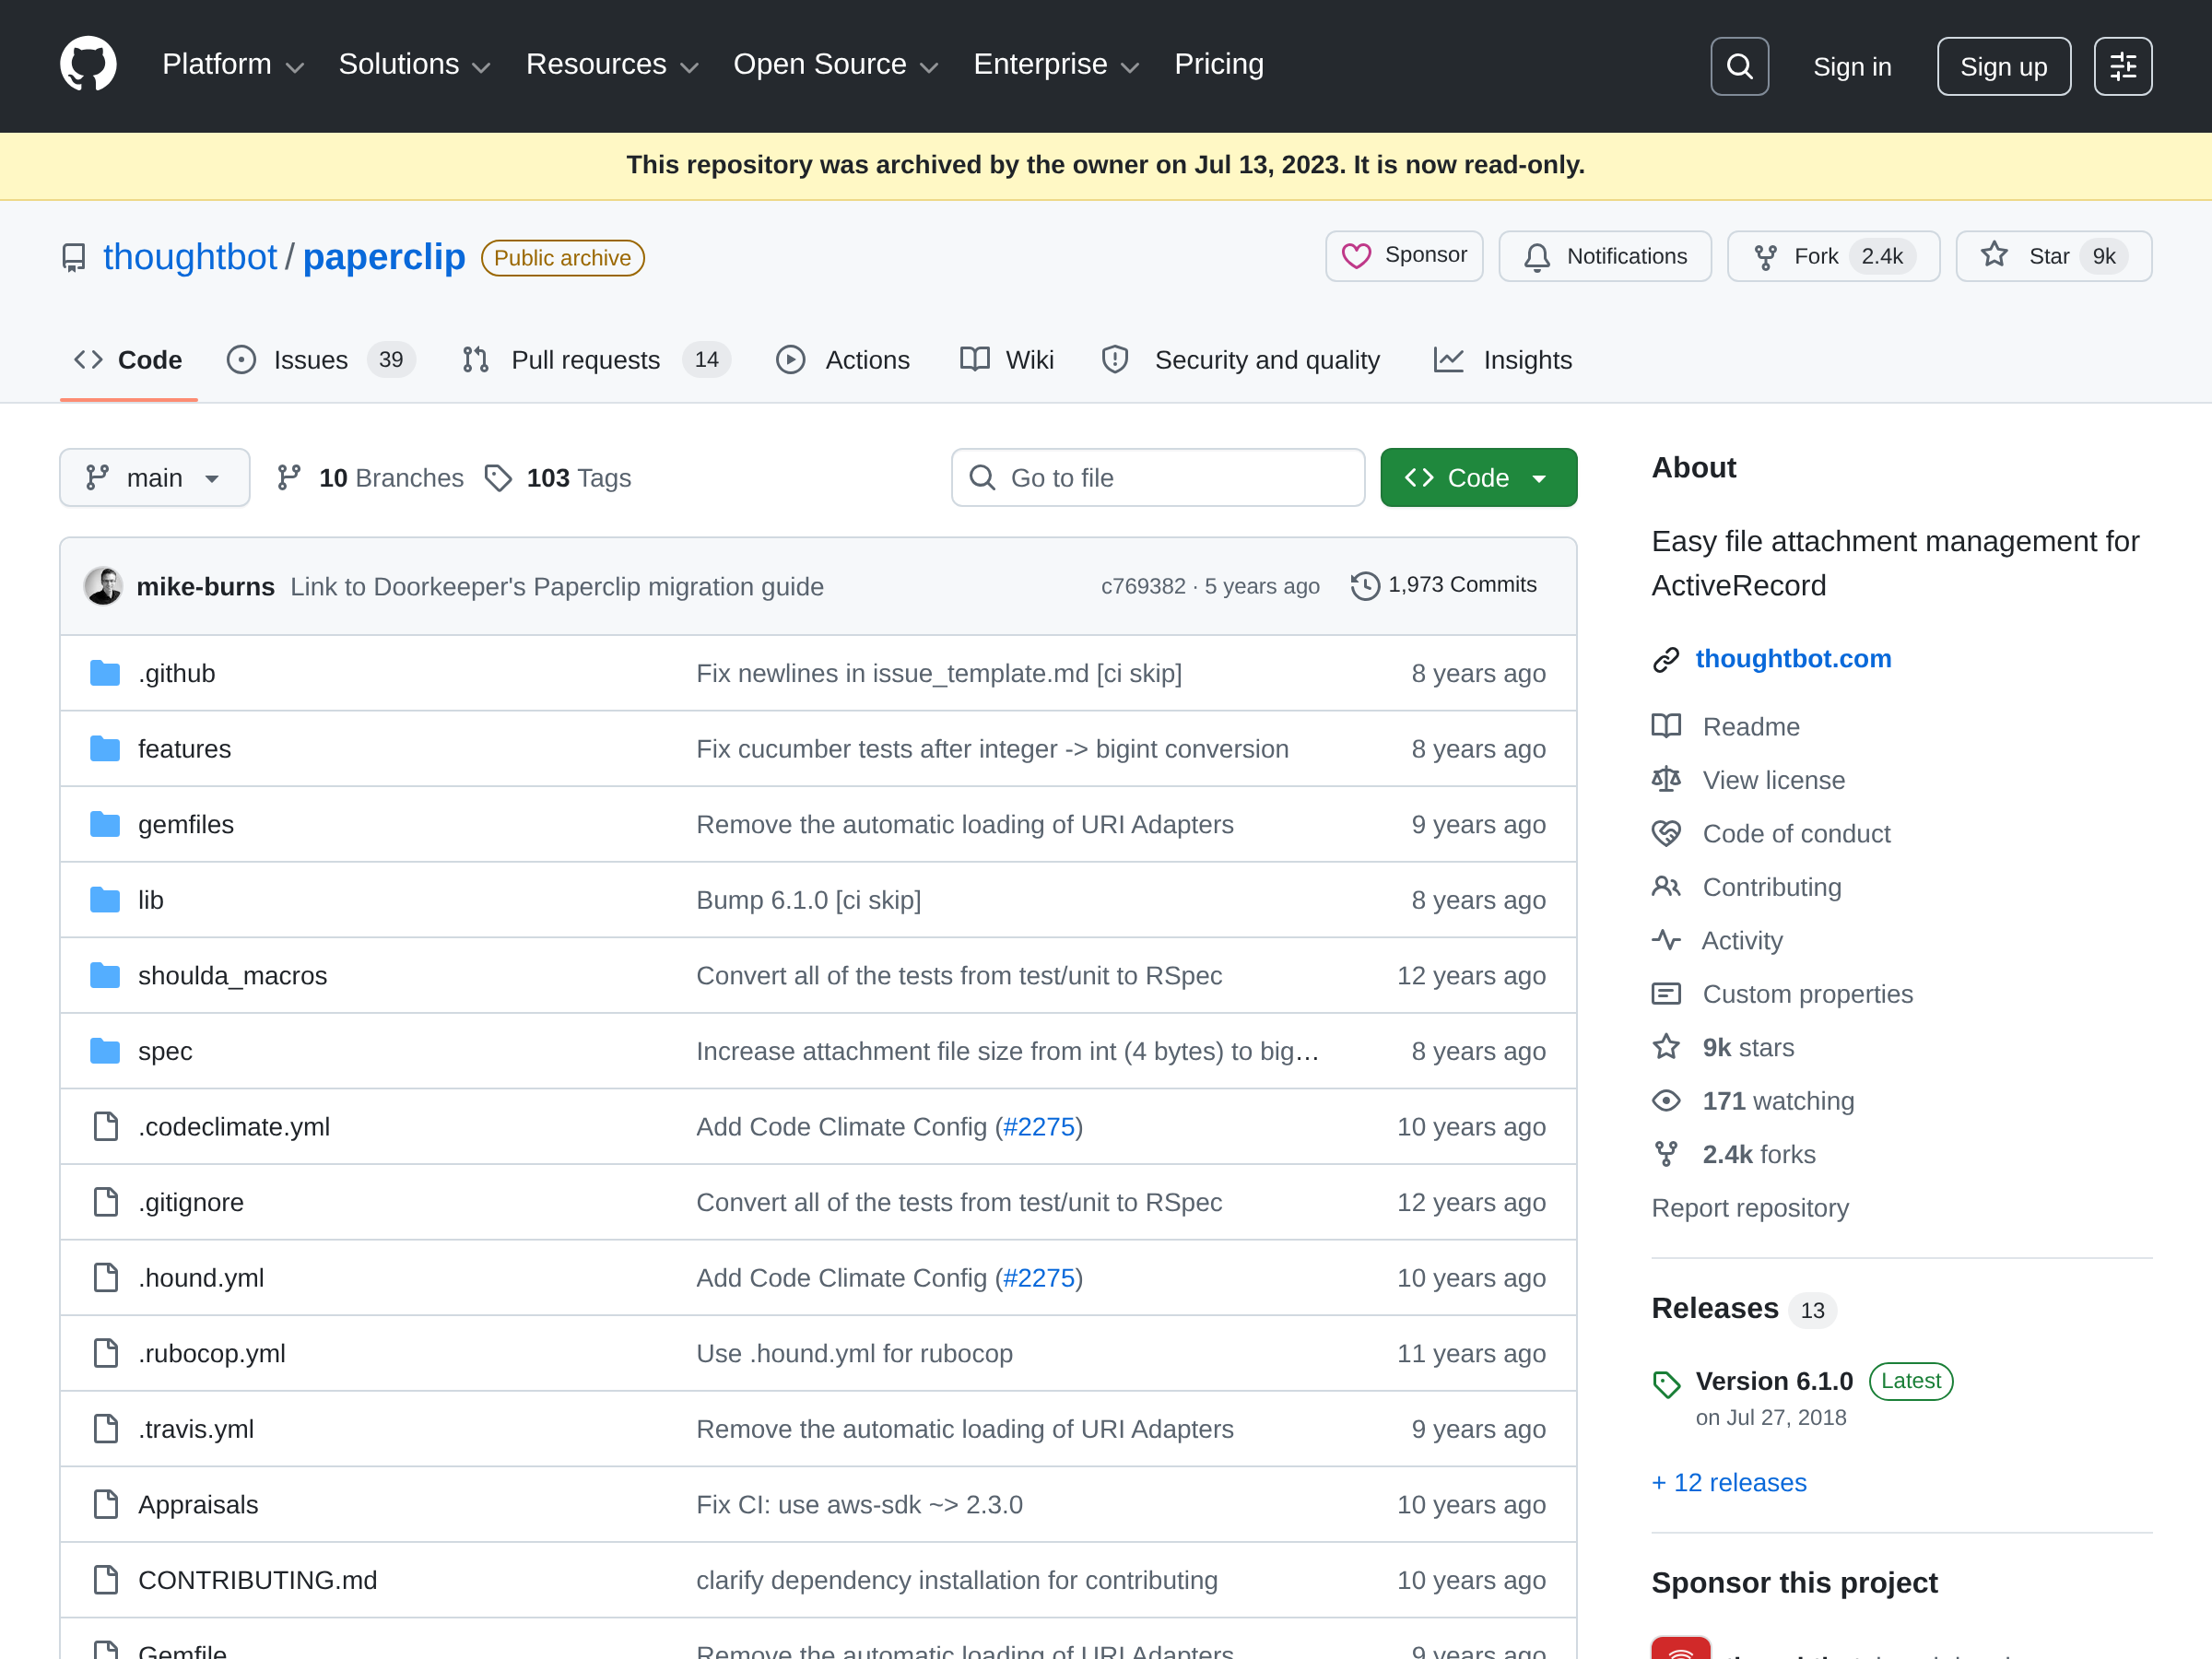Click the license scale icon
The image size is (2212, 1659).
pyautogui.click(x=1666, y=779)
